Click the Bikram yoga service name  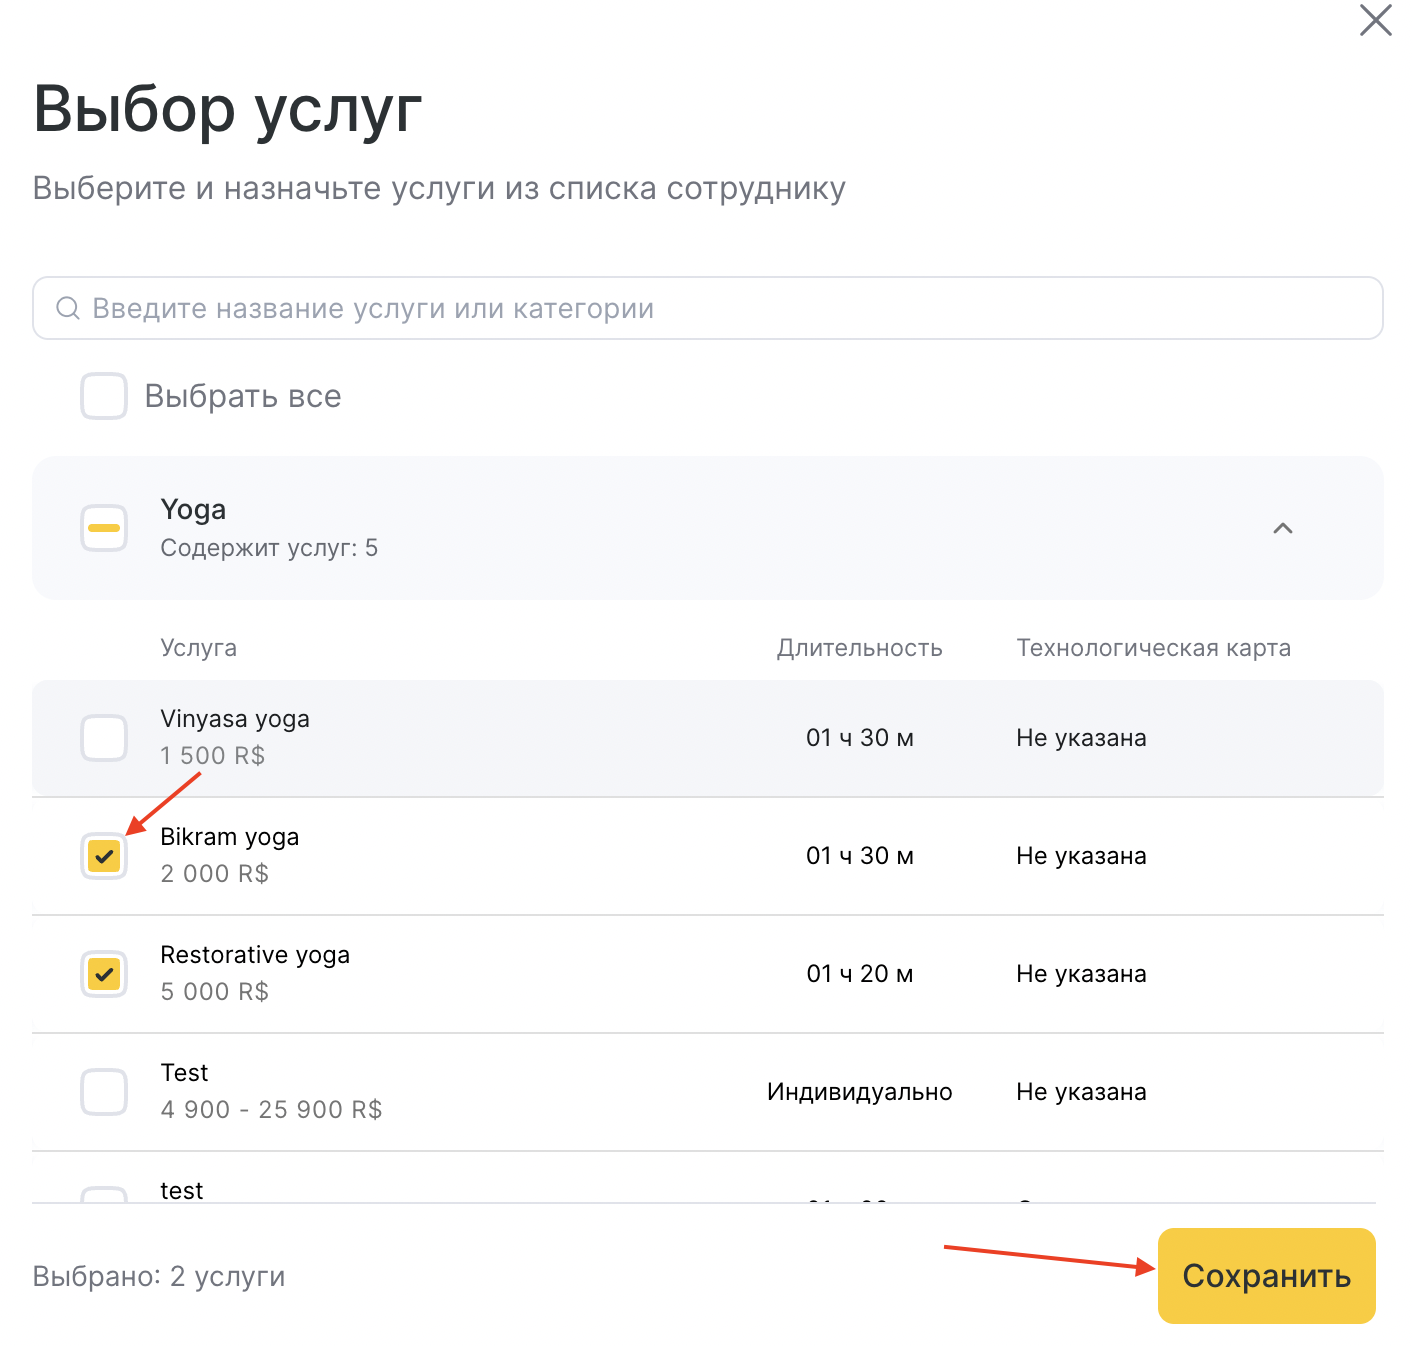point(230,837)
